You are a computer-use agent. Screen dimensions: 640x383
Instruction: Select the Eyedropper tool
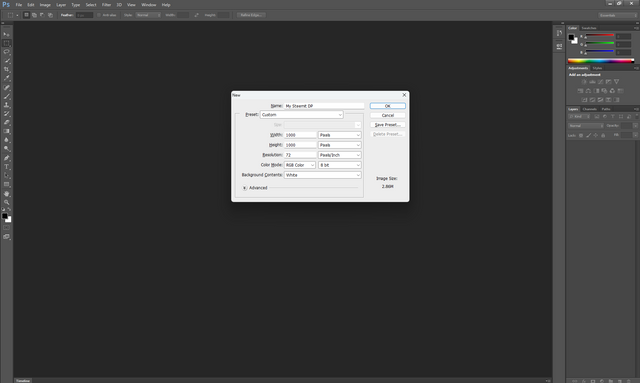[7, 78]
